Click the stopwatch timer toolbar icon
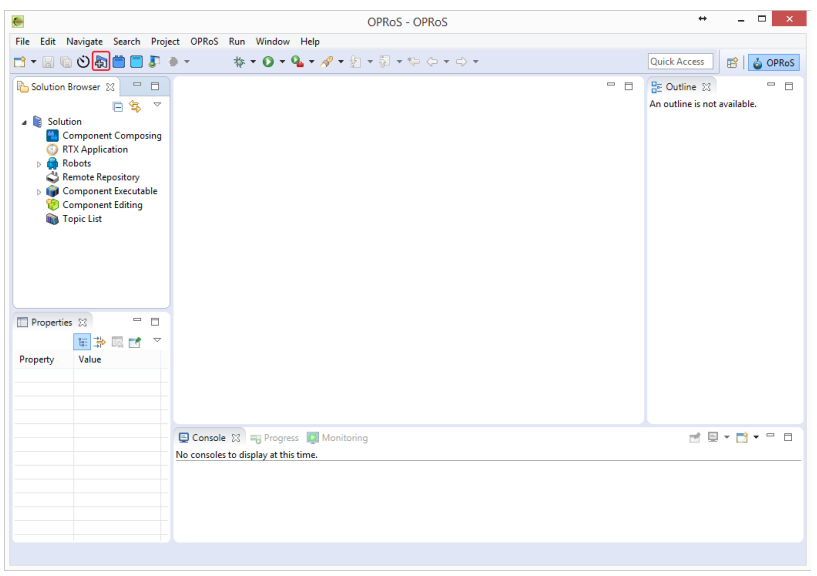Viewport: 817px width, 576px height. (x=83, y=62)
